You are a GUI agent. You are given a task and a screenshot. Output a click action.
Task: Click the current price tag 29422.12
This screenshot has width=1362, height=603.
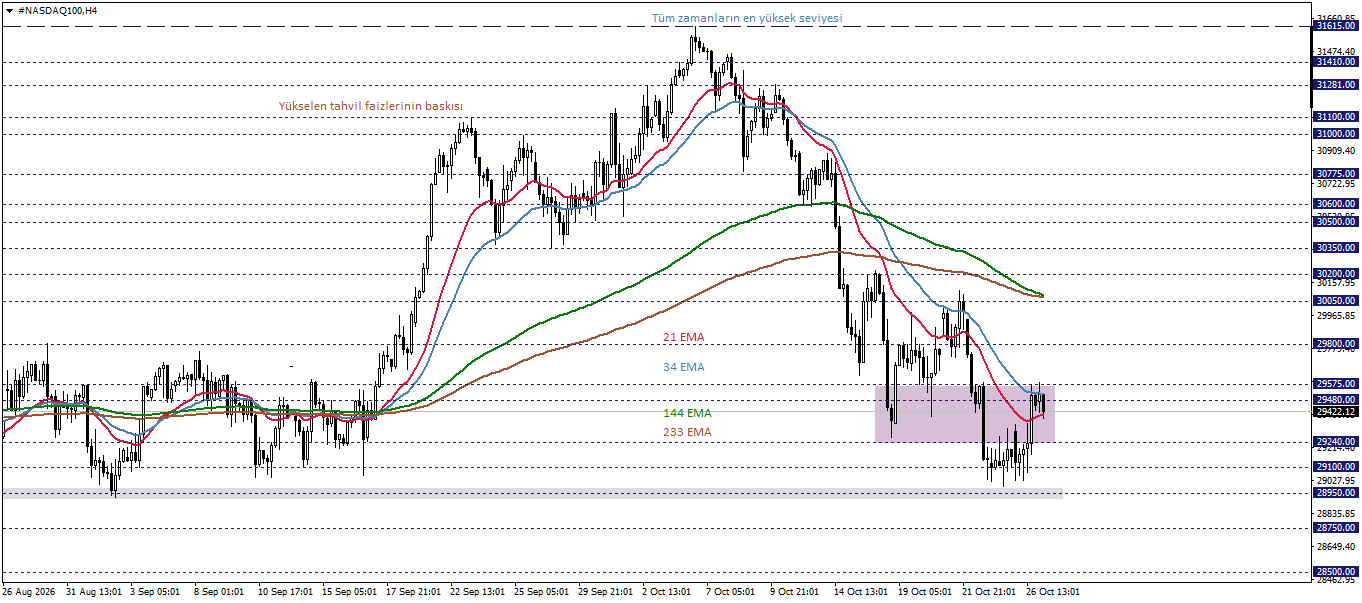[x=1335, y=412]
